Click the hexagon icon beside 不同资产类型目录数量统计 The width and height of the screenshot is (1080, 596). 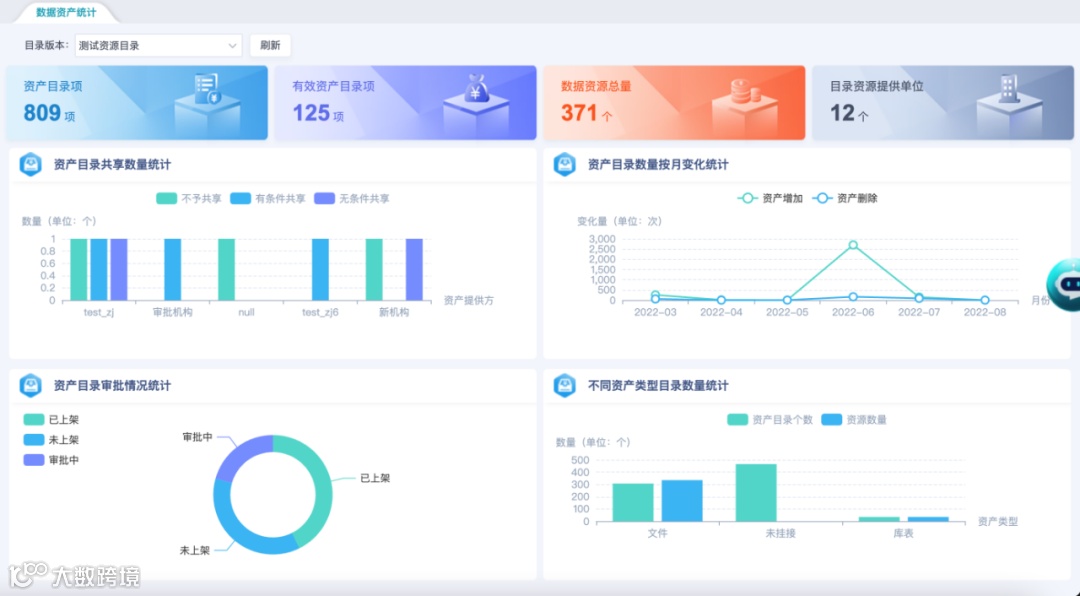[565, 385]
